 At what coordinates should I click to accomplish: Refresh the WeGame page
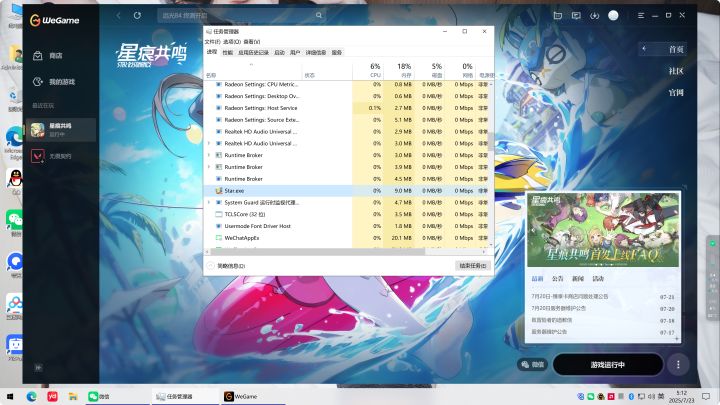coord(137,16)
